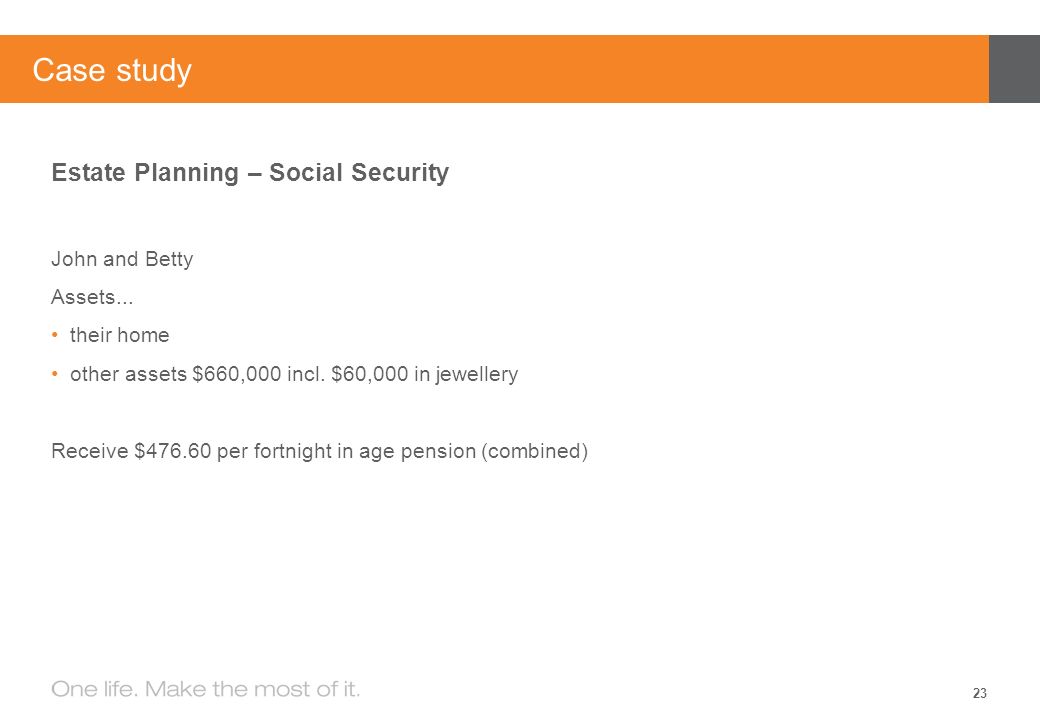Click the word 'Betty' in the names line
1040x720 pixels.
(x=169, y=259)
